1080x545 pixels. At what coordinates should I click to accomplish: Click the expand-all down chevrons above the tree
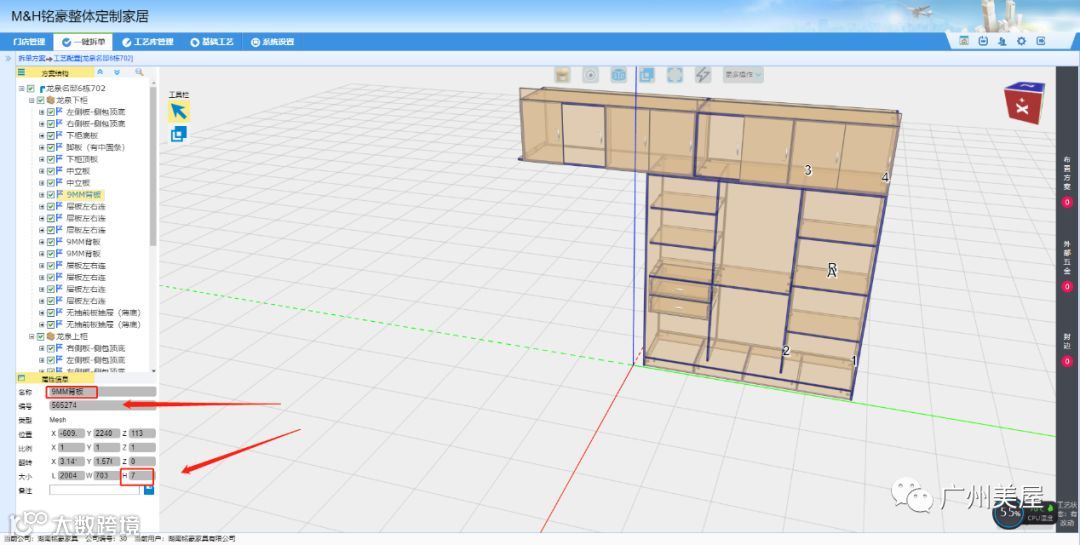coord(117,72)
